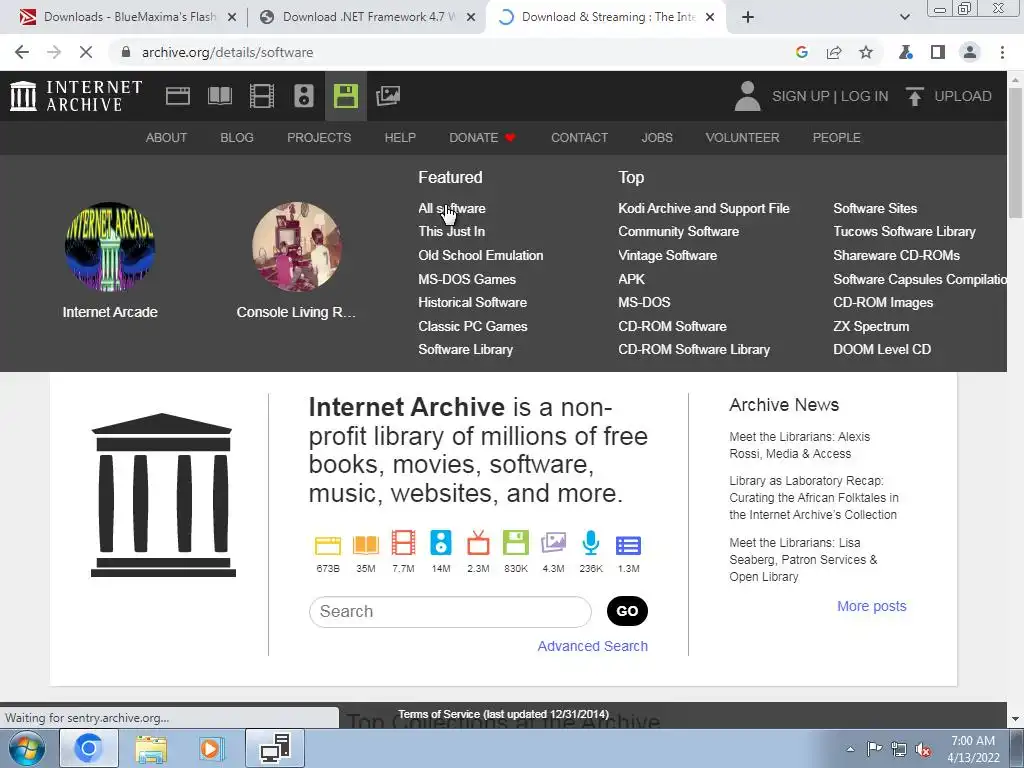Open Tucows Software Library link
Image resolution: width=1024 pixels, height=768 pixels.
tap(904, 231)
